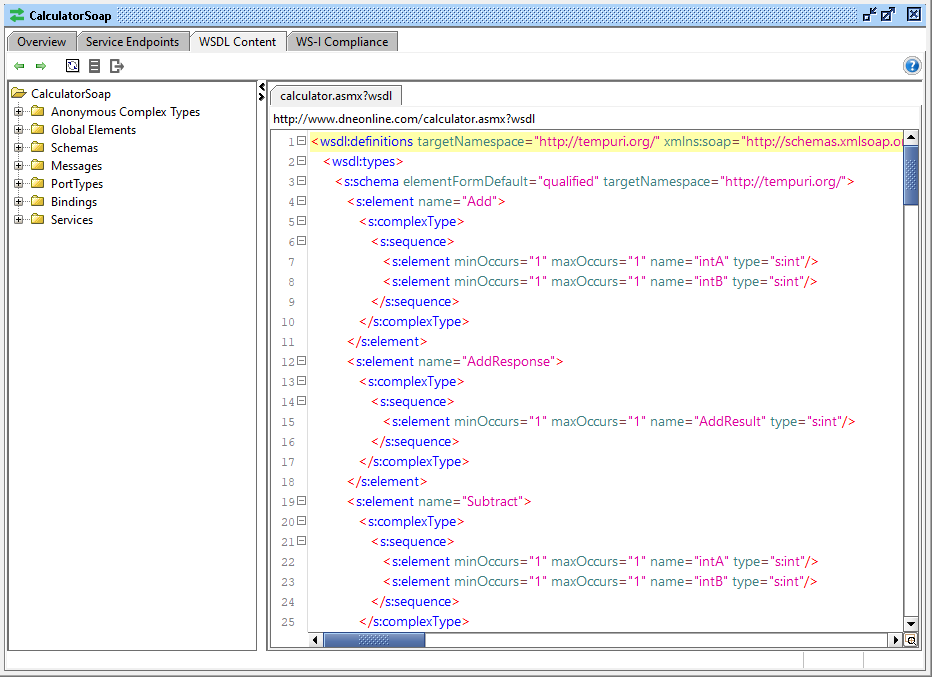Click the horizontal scrollbar thumb in editor
The height and width of the screenshot is (677, 932).
coord(375,640)
